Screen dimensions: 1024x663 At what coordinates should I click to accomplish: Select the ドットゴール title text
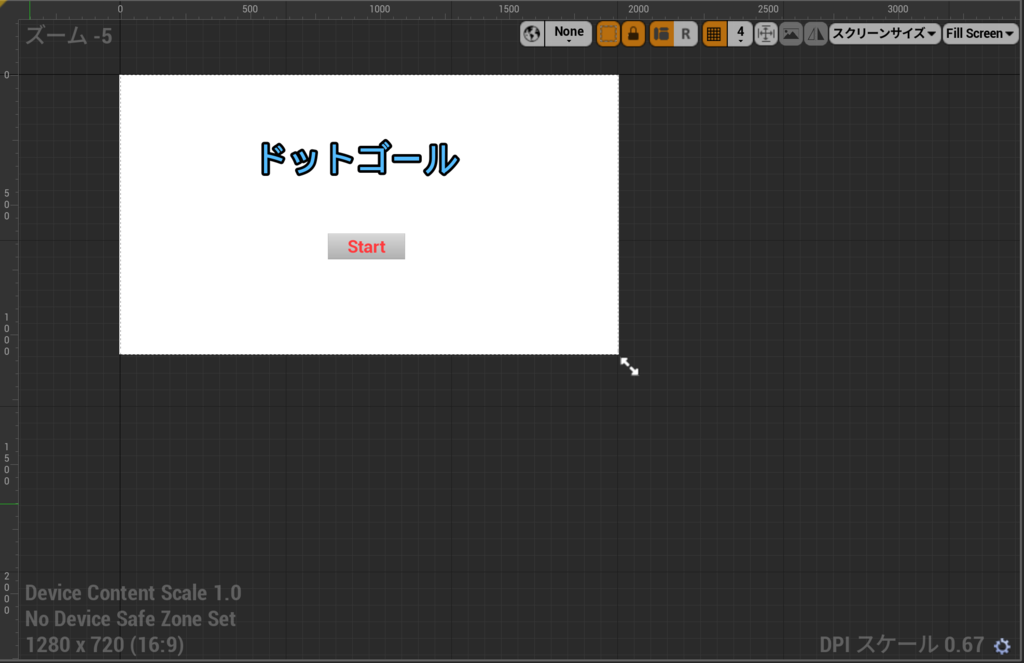point(357,156)
